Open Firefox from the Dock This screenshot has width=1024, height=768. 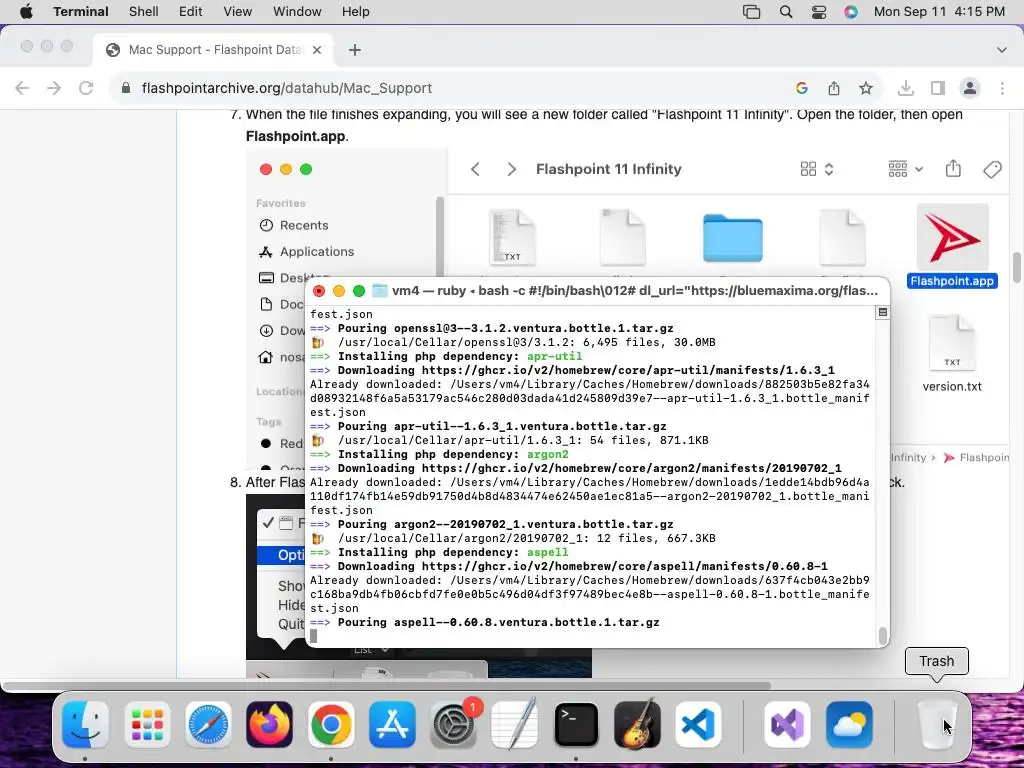click(270, 725)
